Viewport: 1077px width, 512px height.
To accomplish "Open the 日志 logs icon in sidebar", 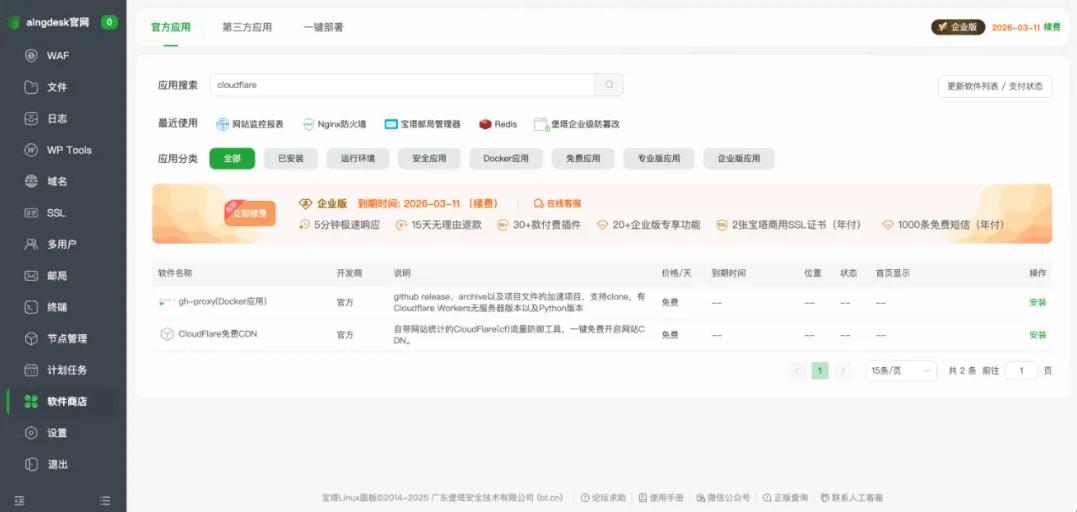I will (31, 118).
